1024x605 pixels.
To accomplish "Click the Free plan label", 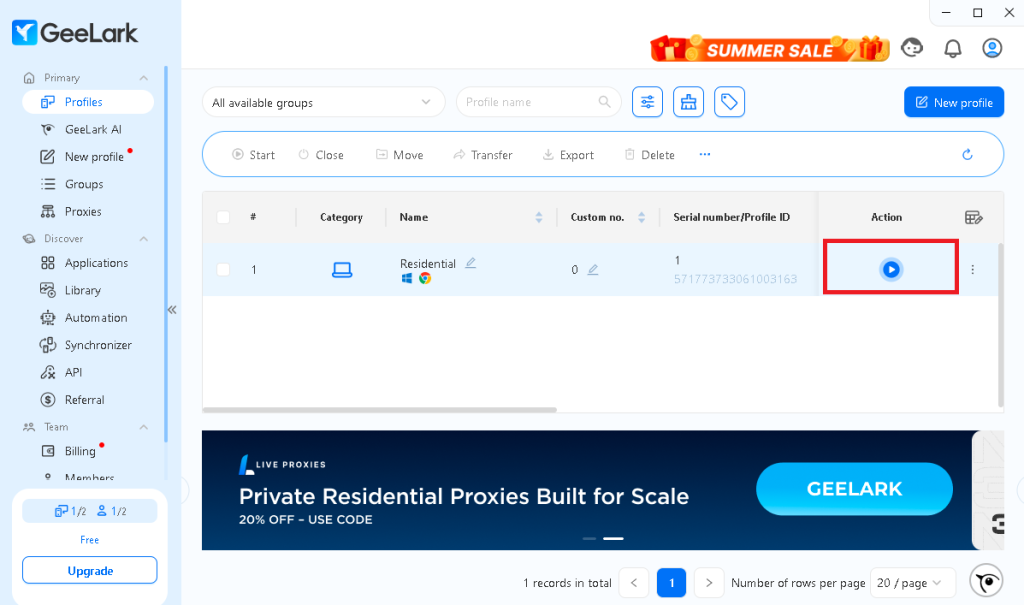I will pos(89,540).
